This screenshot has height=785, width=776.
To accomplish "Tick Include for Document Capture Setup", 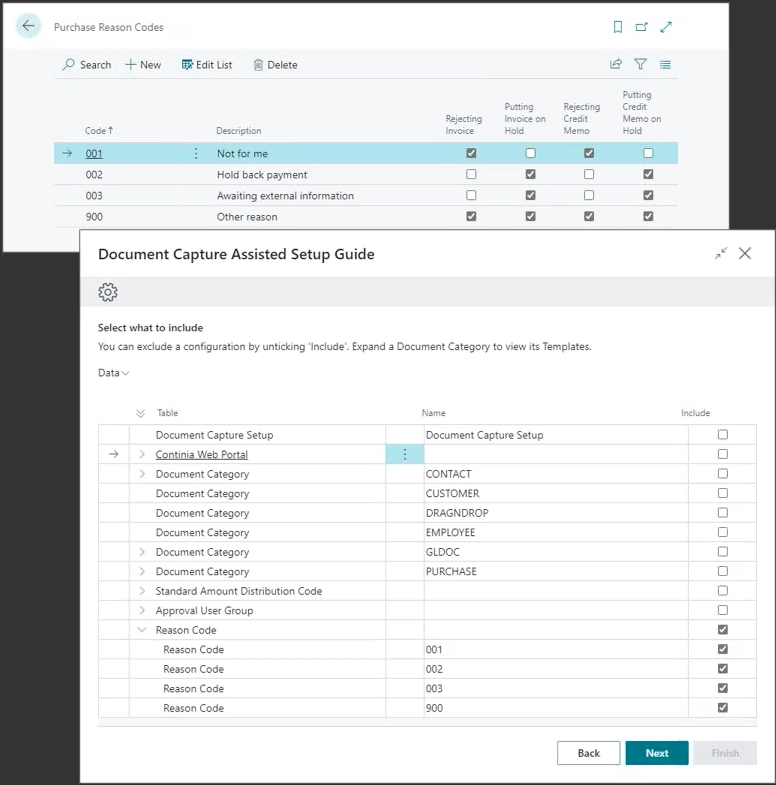I will [x=722, y=435].
